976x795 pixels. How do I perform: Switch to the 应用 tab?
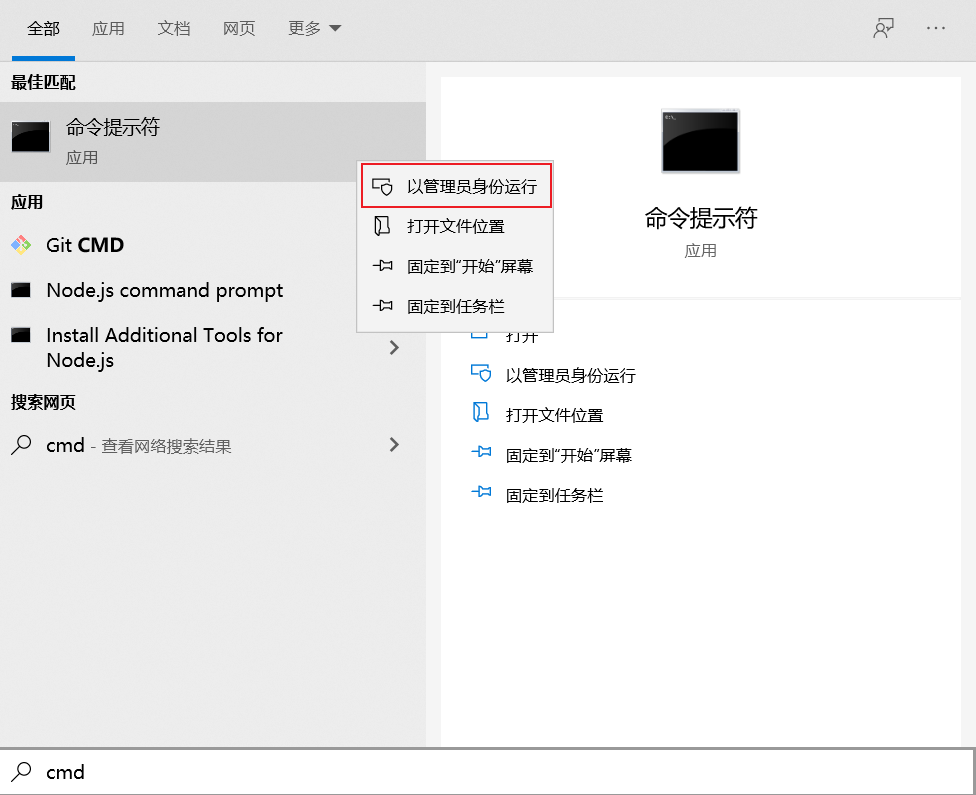(108, 29)
